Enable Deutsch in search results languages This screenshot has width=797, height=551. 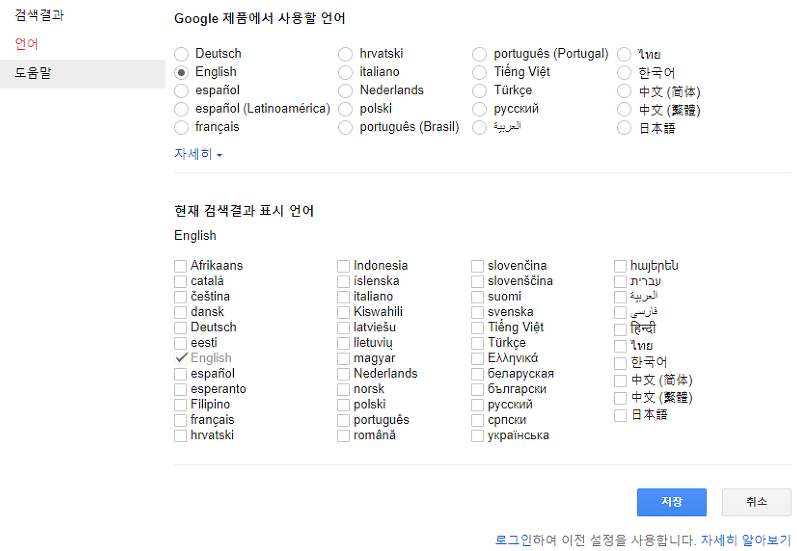180,327
